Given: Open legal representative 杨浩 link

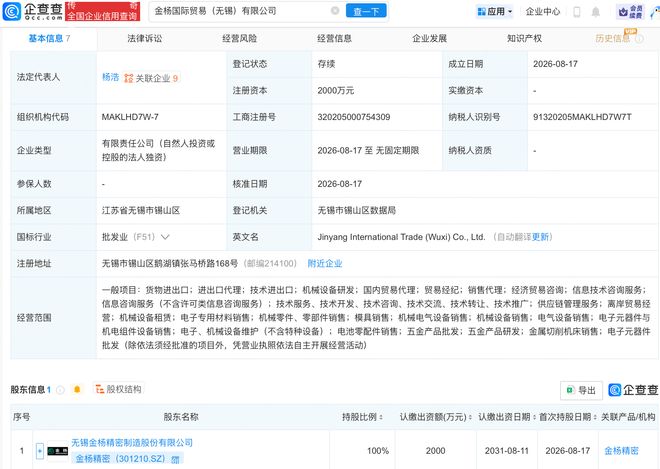Looking at the screenshot, I should coord(110,77).
